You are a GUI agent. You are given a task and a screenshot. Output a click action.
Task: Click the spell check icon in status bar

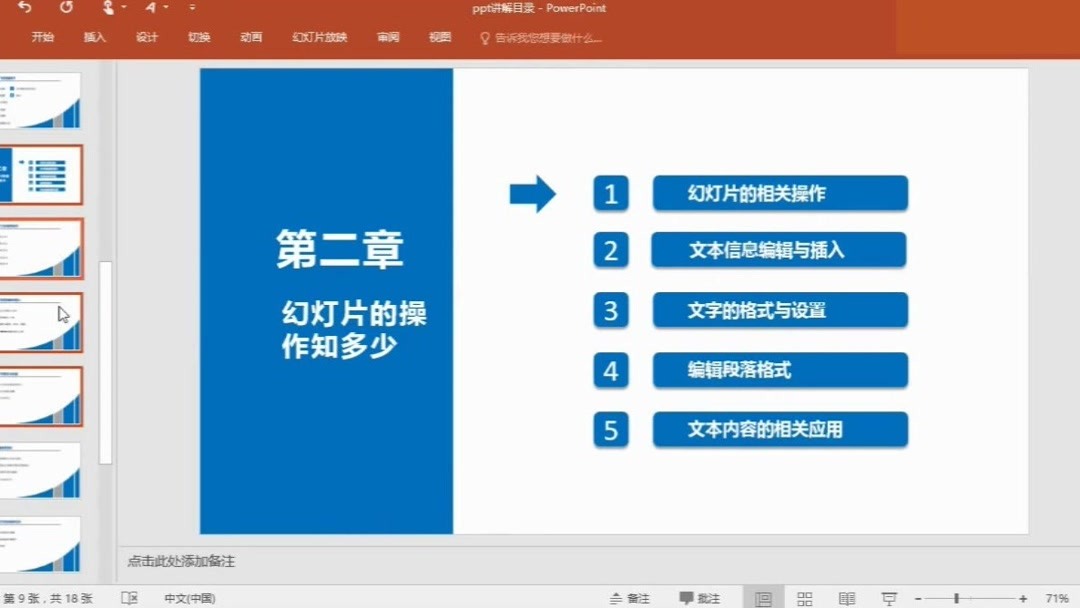pyautogui.click(x=129, y=598)
